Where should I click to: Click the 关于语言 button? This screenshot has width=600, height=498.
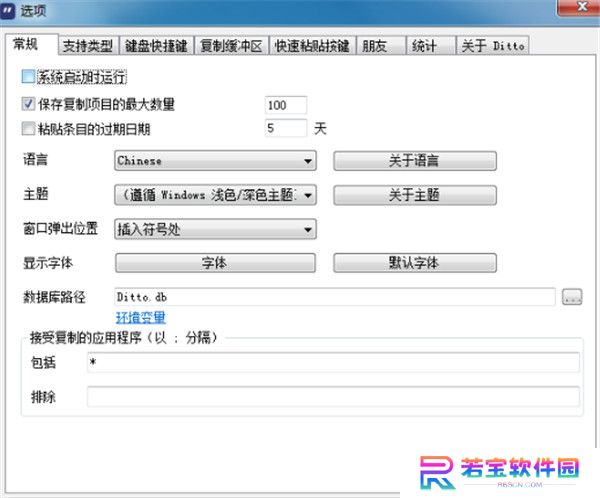[x=415, y=160]
